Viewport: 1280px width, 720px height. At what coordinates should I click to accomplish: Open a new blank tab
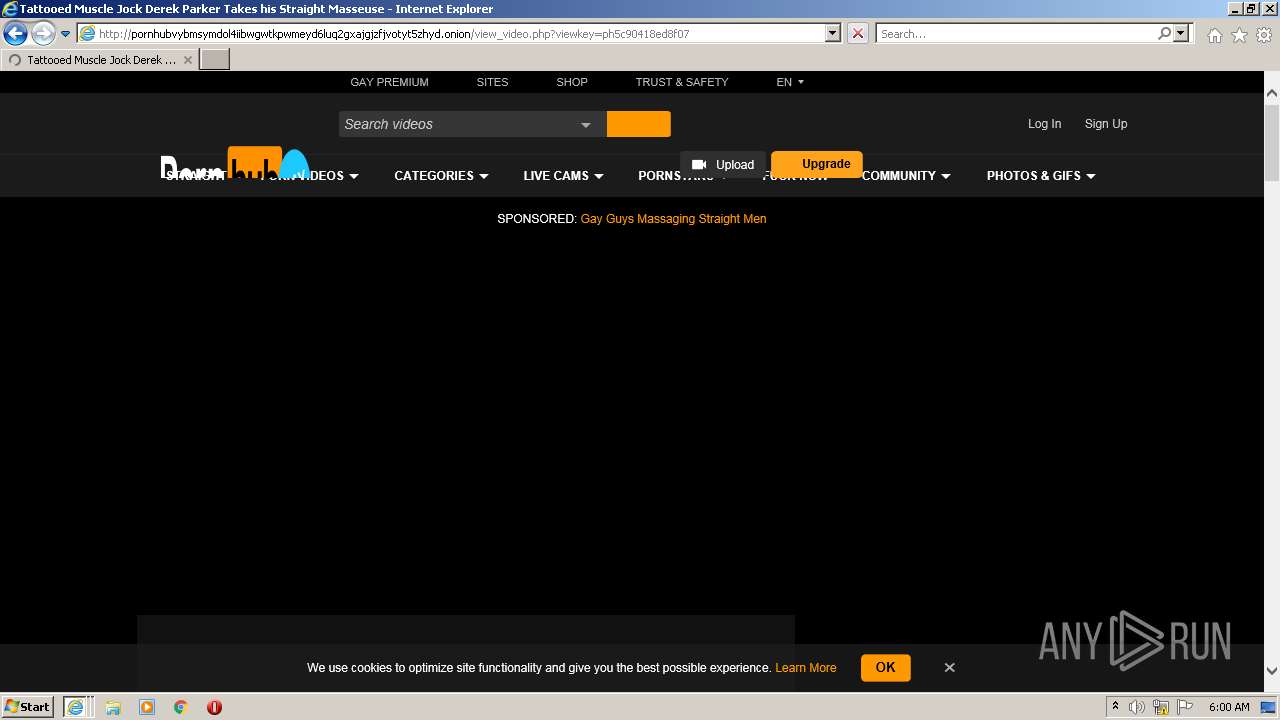click(215, 59)
